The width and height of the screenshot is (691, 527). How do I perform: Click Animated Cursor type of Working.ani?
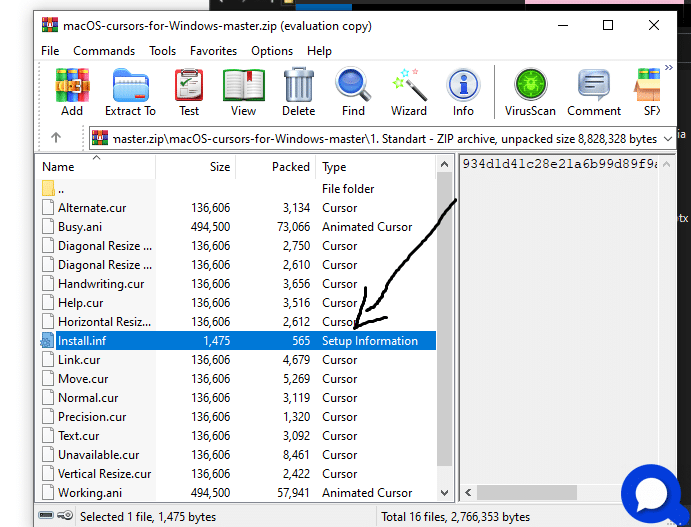tap(367, 492)
